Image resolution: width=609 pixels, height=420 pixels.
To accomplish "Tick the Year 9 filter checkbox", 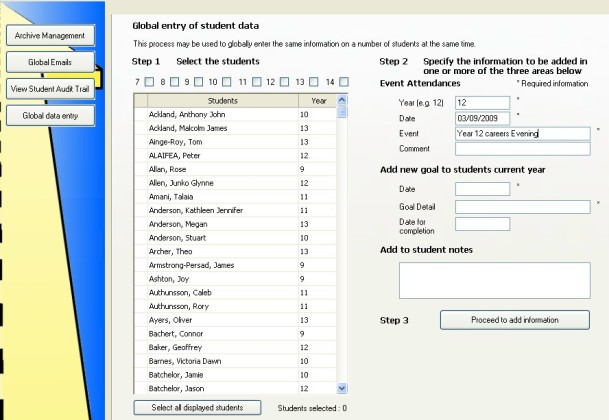I will coord(198,82).
